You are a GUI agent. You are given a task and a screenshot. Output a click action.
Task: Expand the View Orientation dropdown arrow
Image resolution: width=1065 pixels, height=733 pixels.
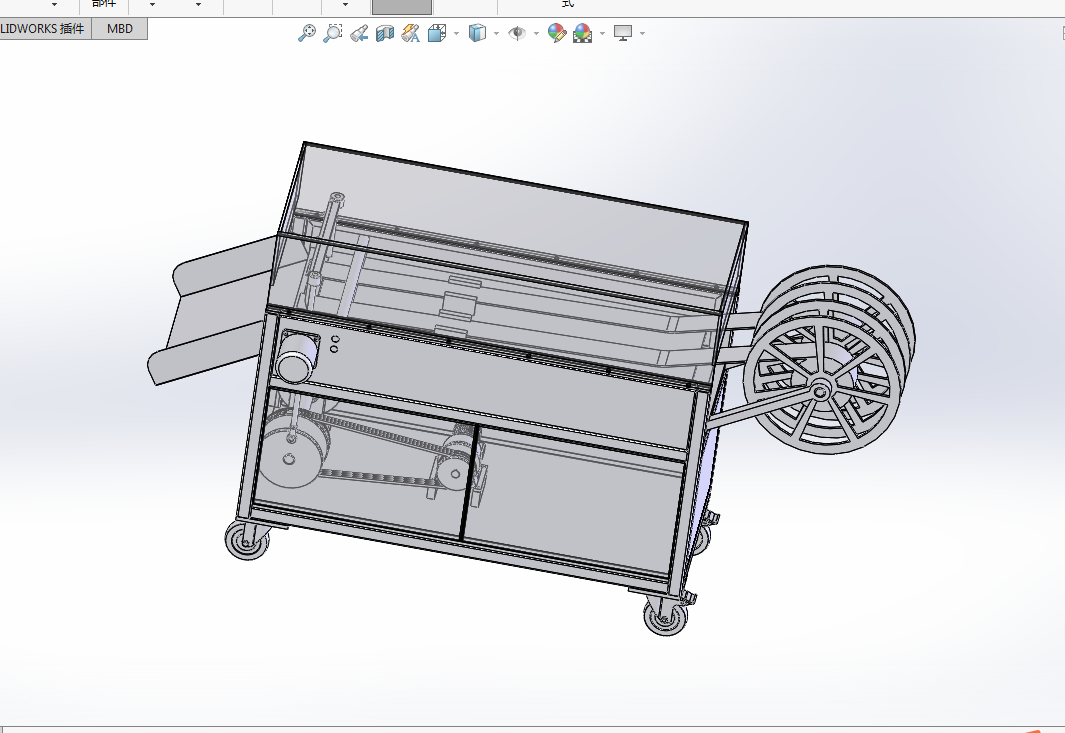(456, 33)
